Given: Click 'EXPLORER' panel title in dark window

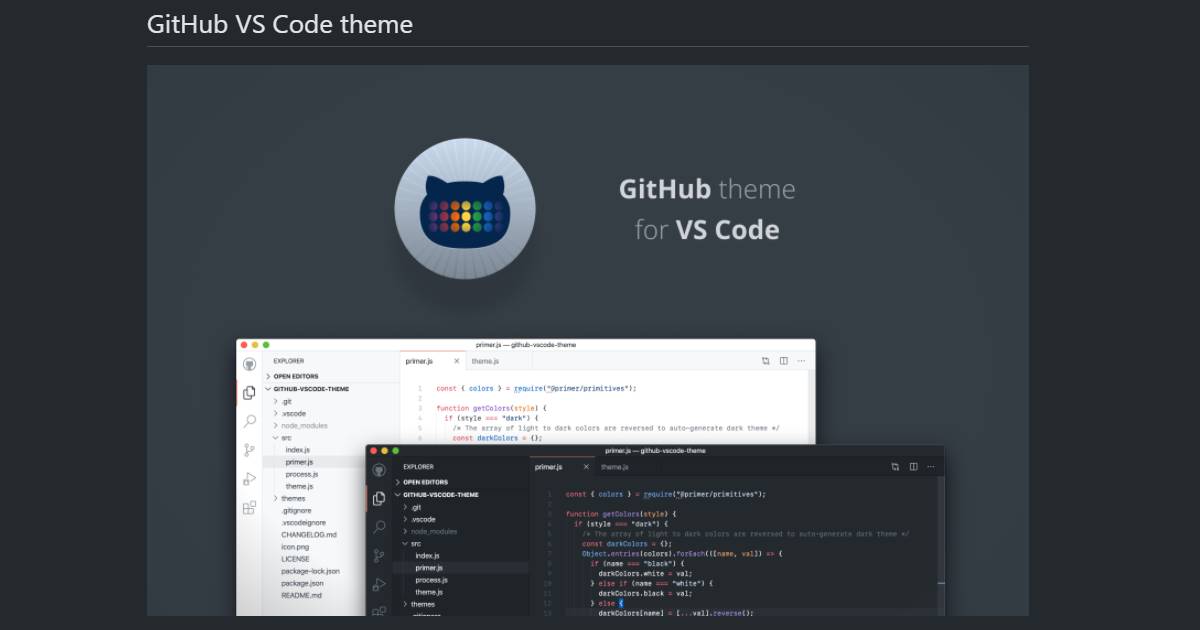Looking at the screenshot, I should (x=418, y=467).
